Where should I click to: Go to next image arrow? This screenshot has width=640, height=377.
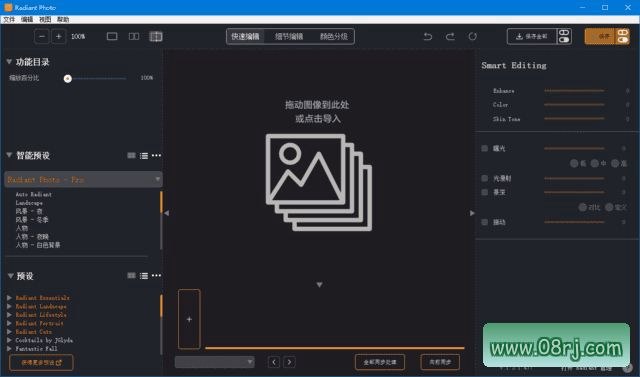click(289, 362)
